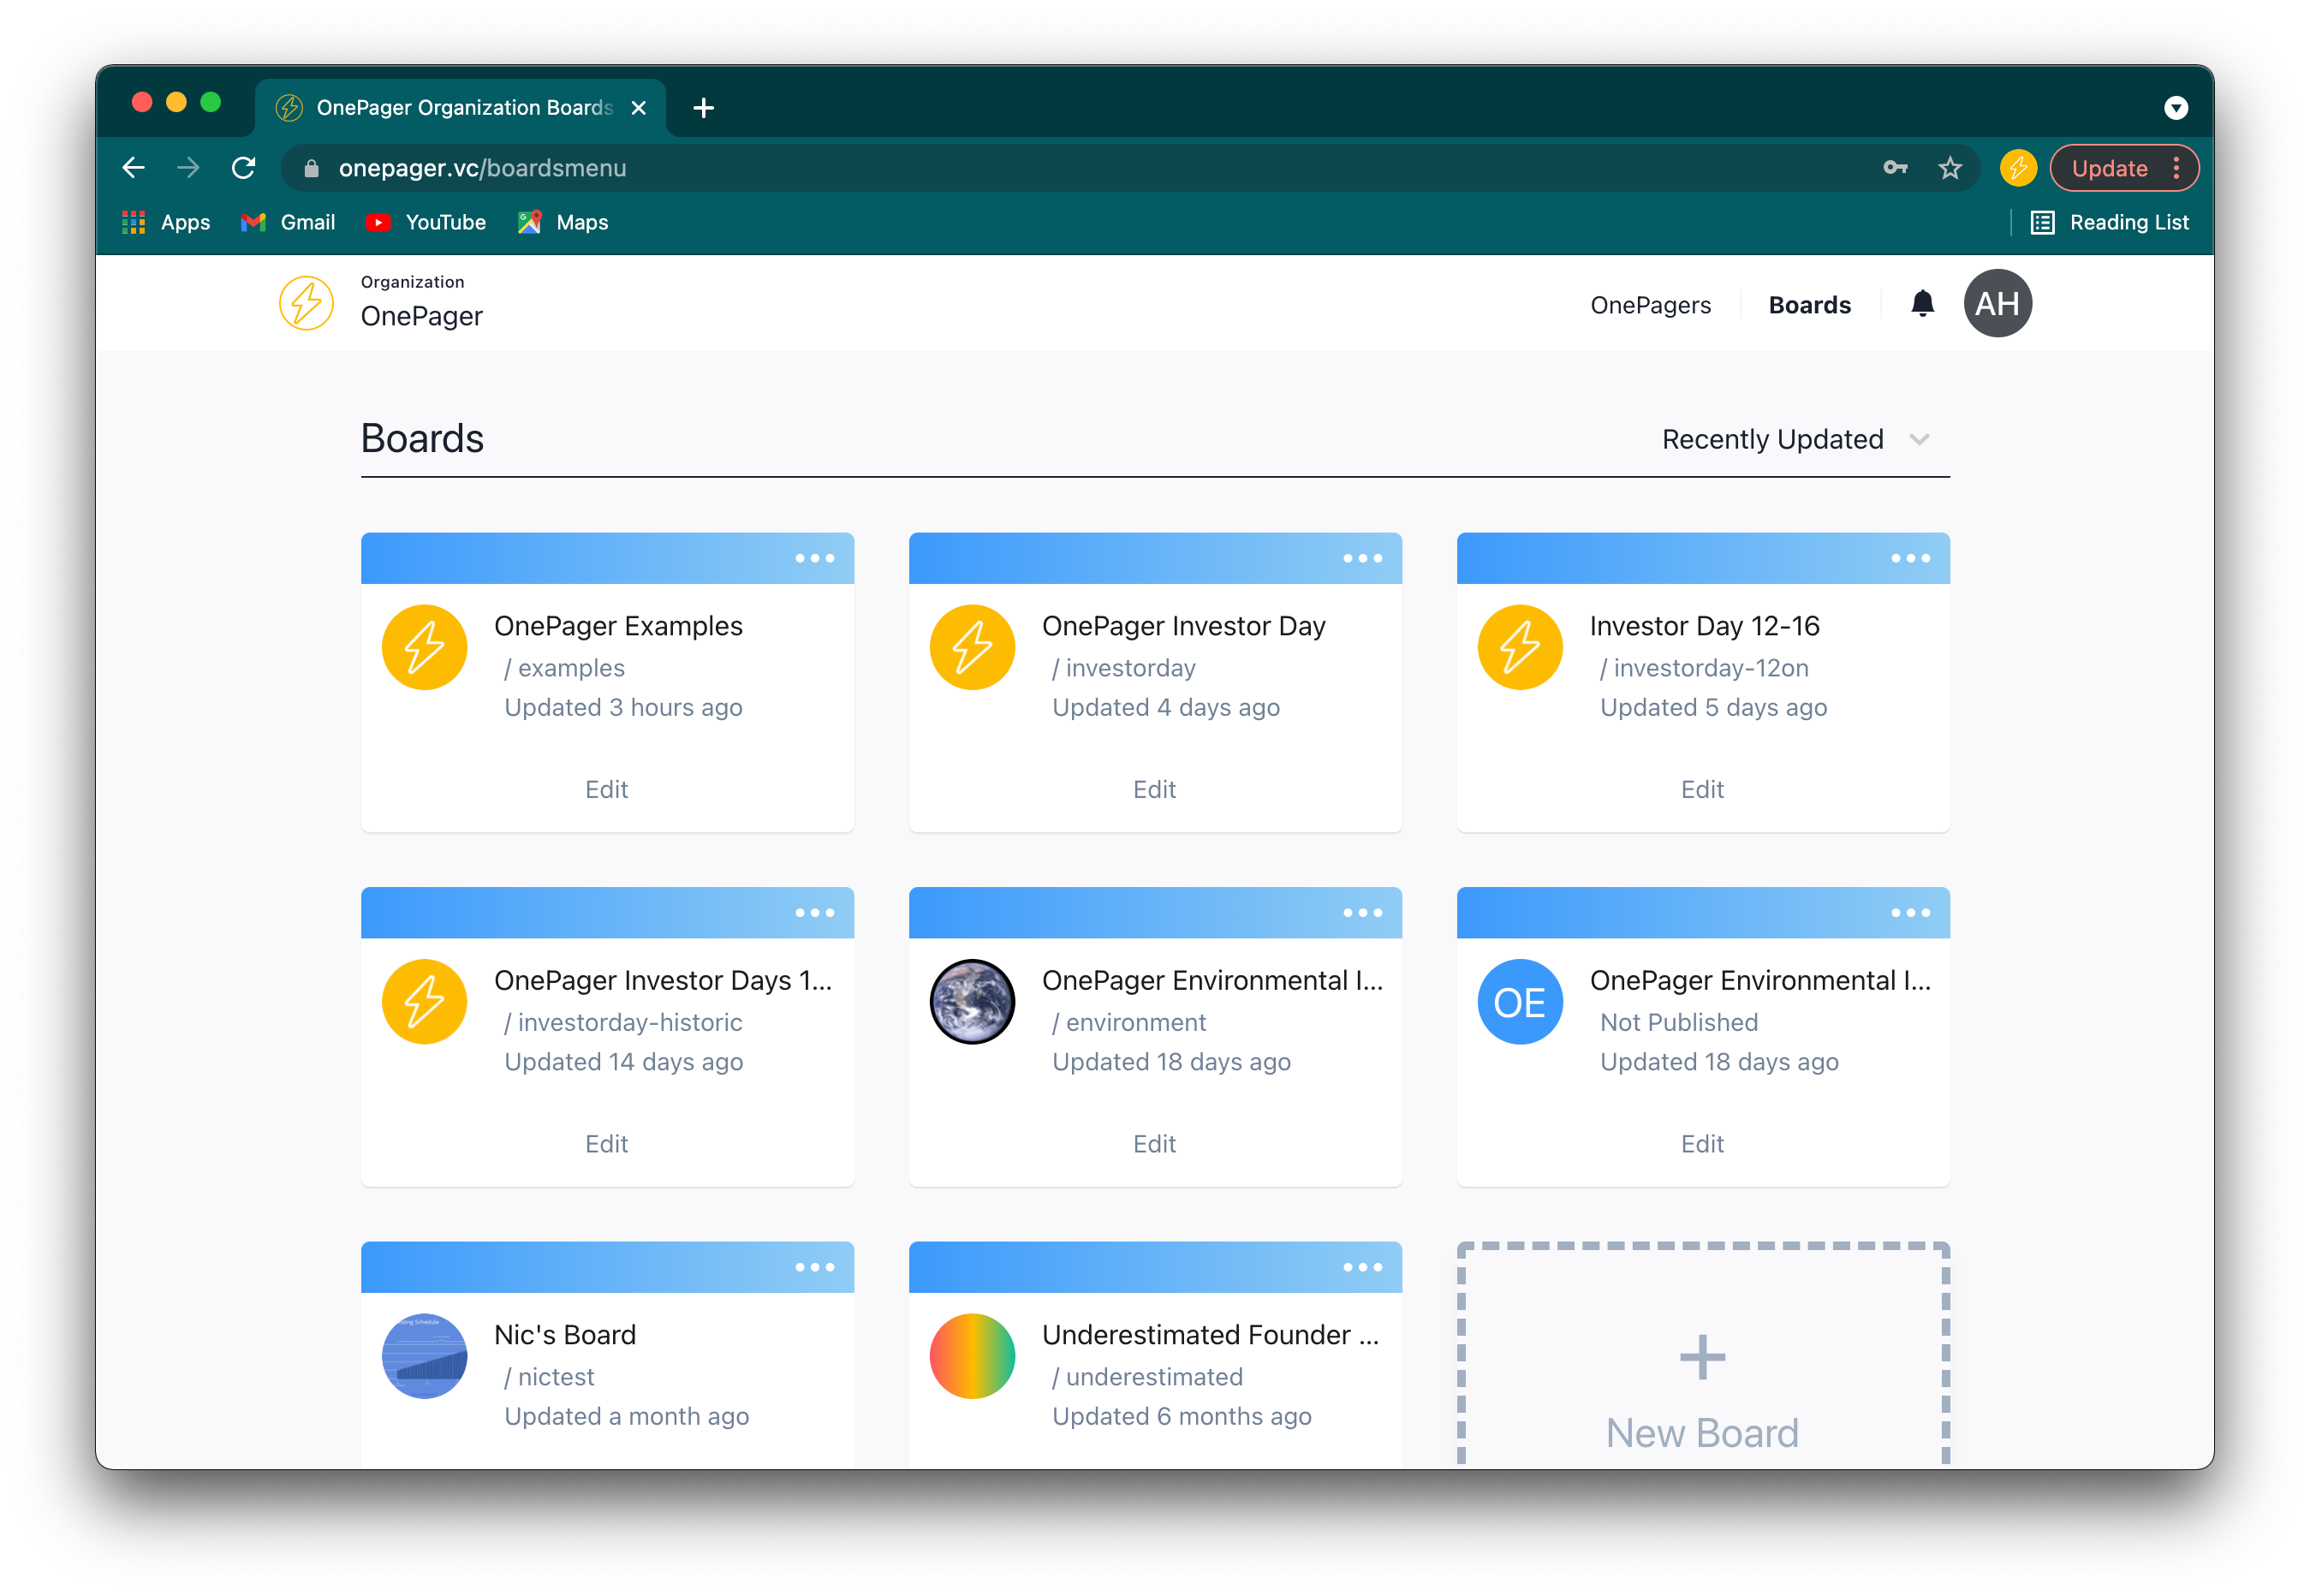Bookmark page with the star icon

coord(1949,168)
